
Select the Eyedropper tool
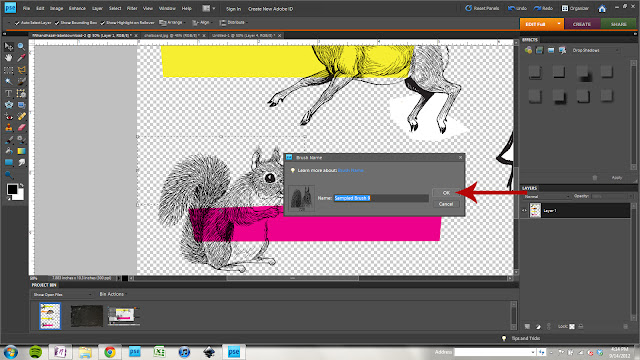click(21, 58)
